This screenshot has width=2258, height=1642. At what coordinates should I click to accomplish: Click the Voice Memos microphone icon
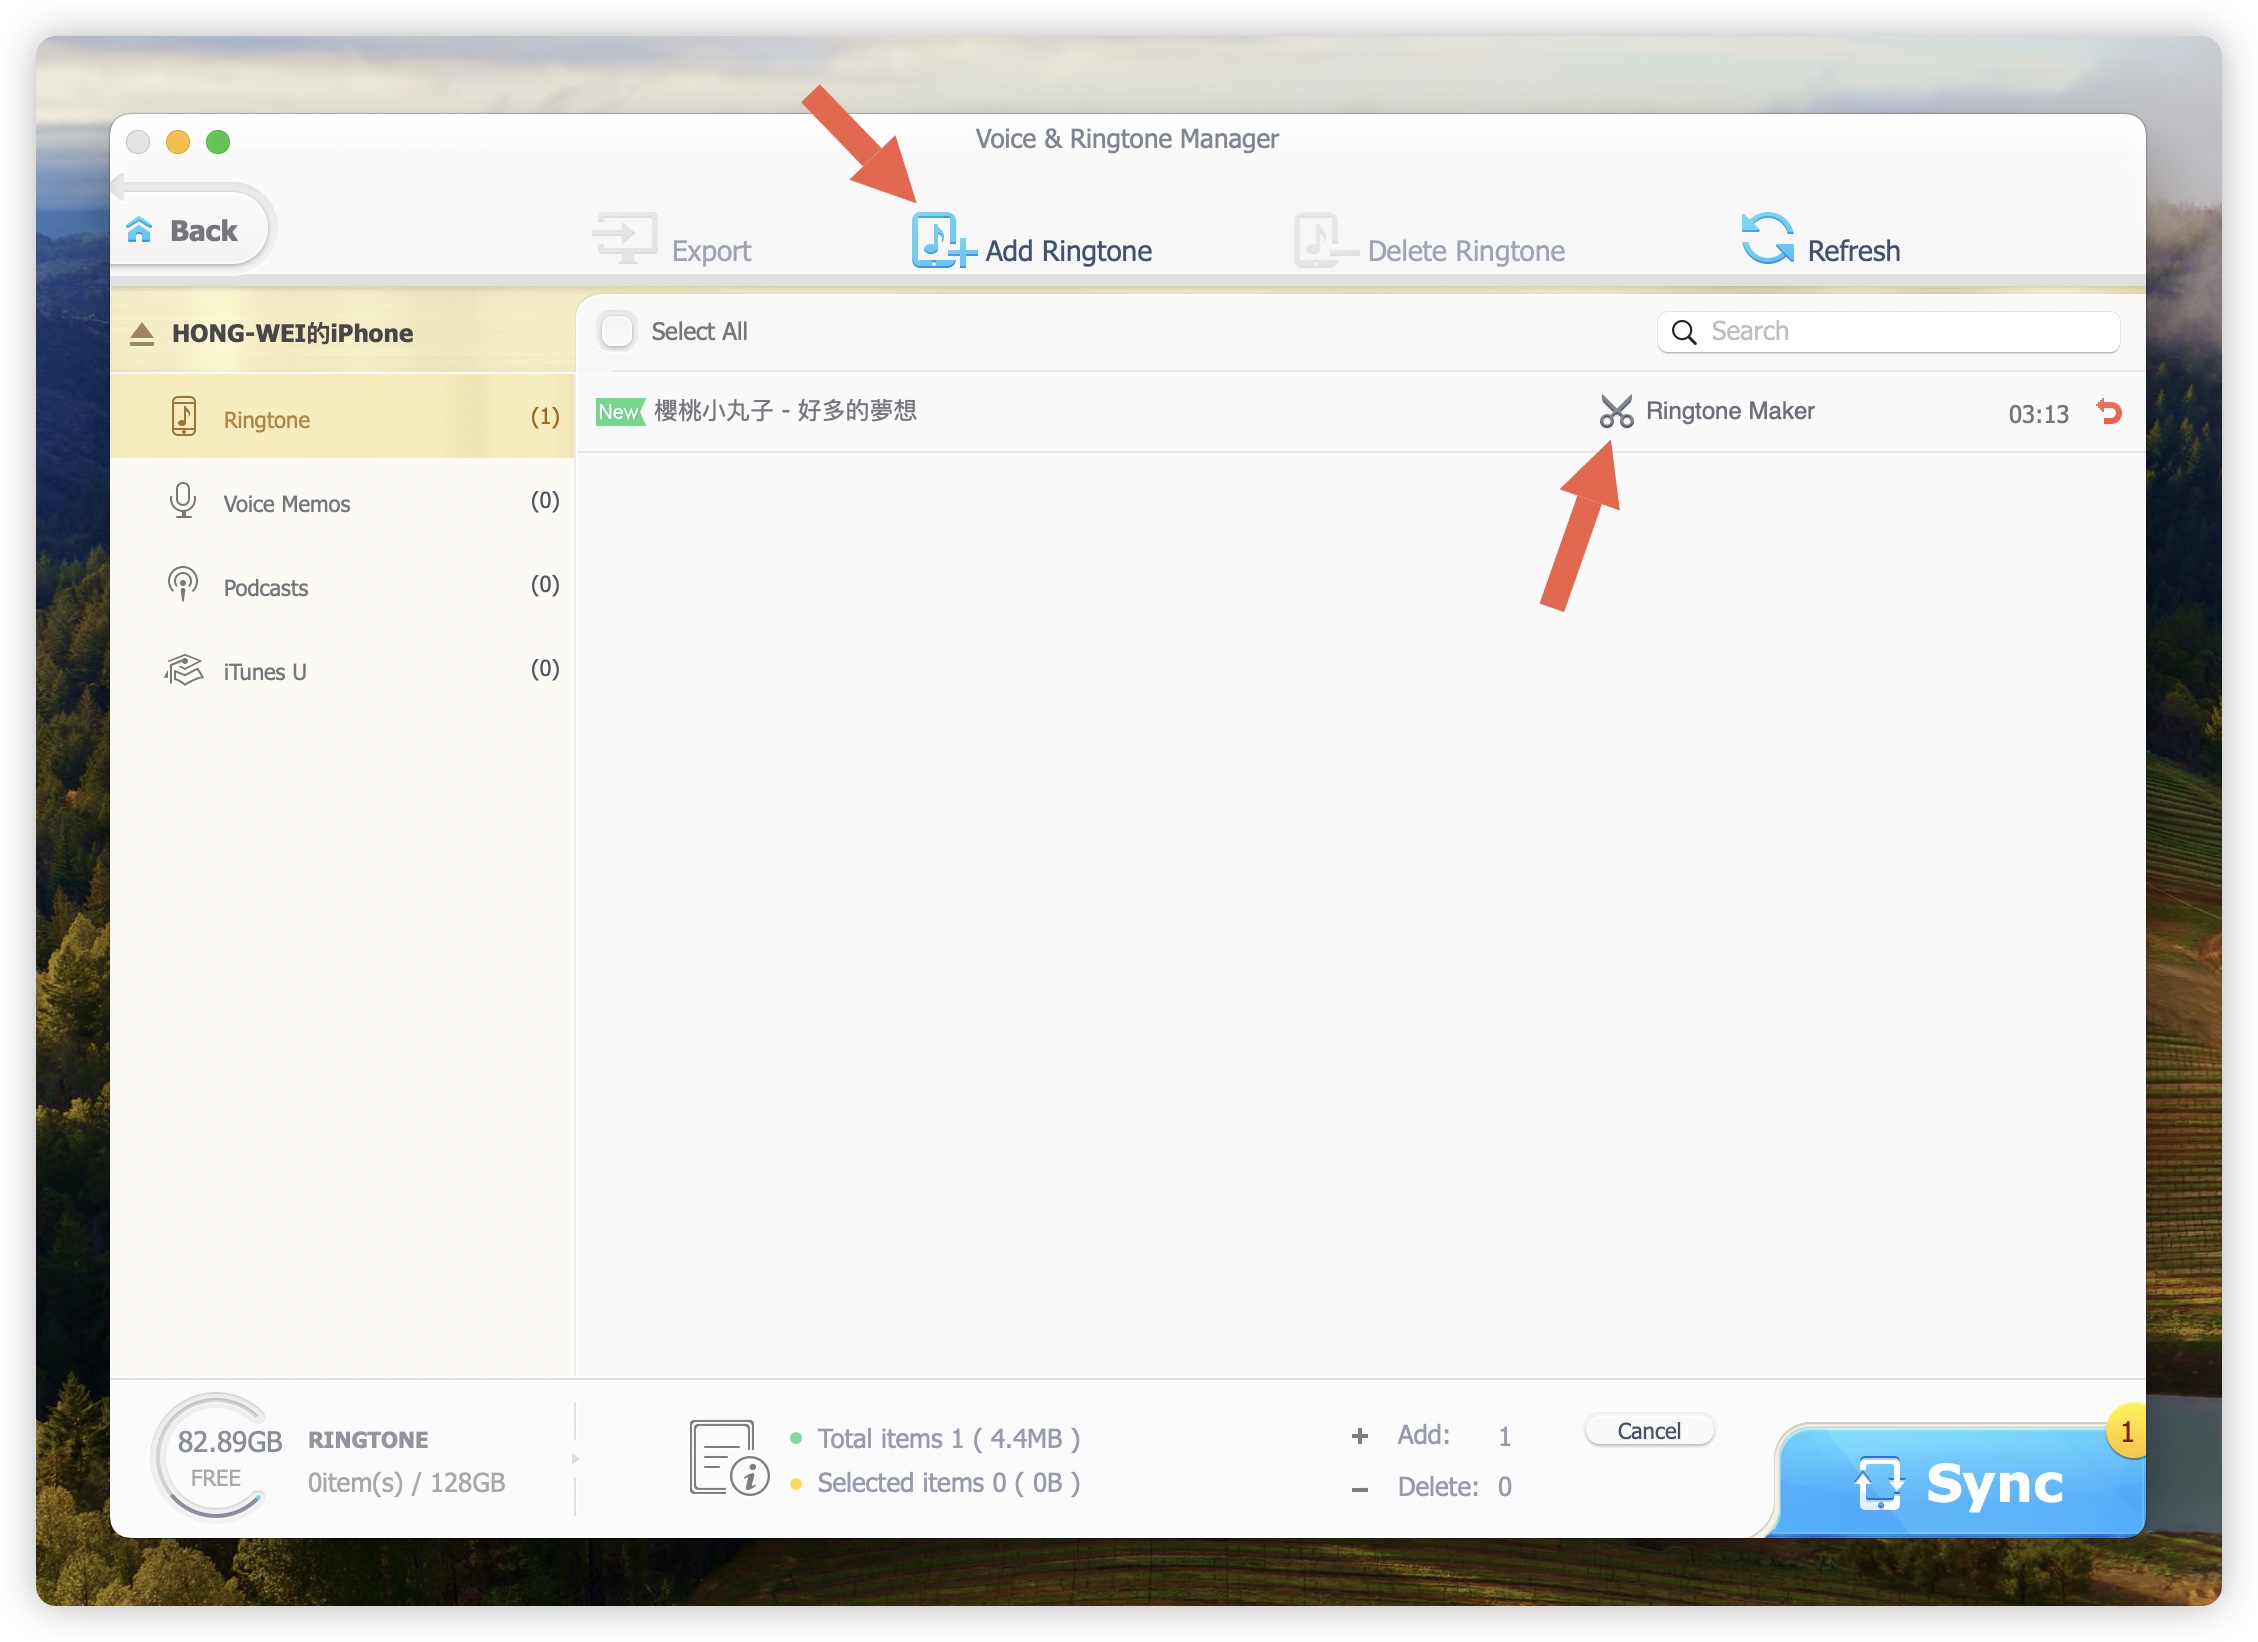tap(183, 500)
